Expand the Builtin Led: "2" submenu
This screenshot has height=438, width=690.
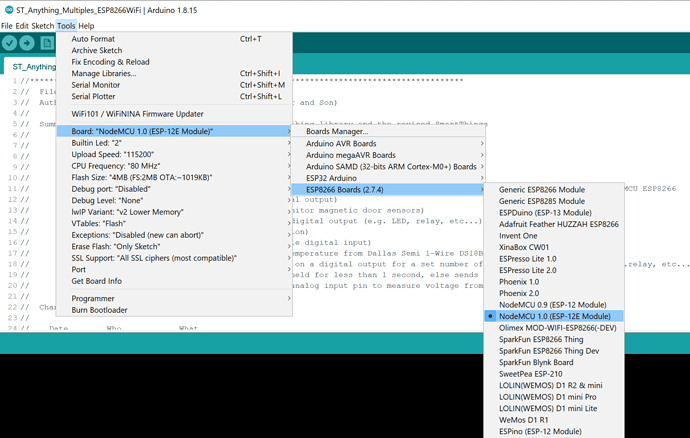click(x=174, y=143)
